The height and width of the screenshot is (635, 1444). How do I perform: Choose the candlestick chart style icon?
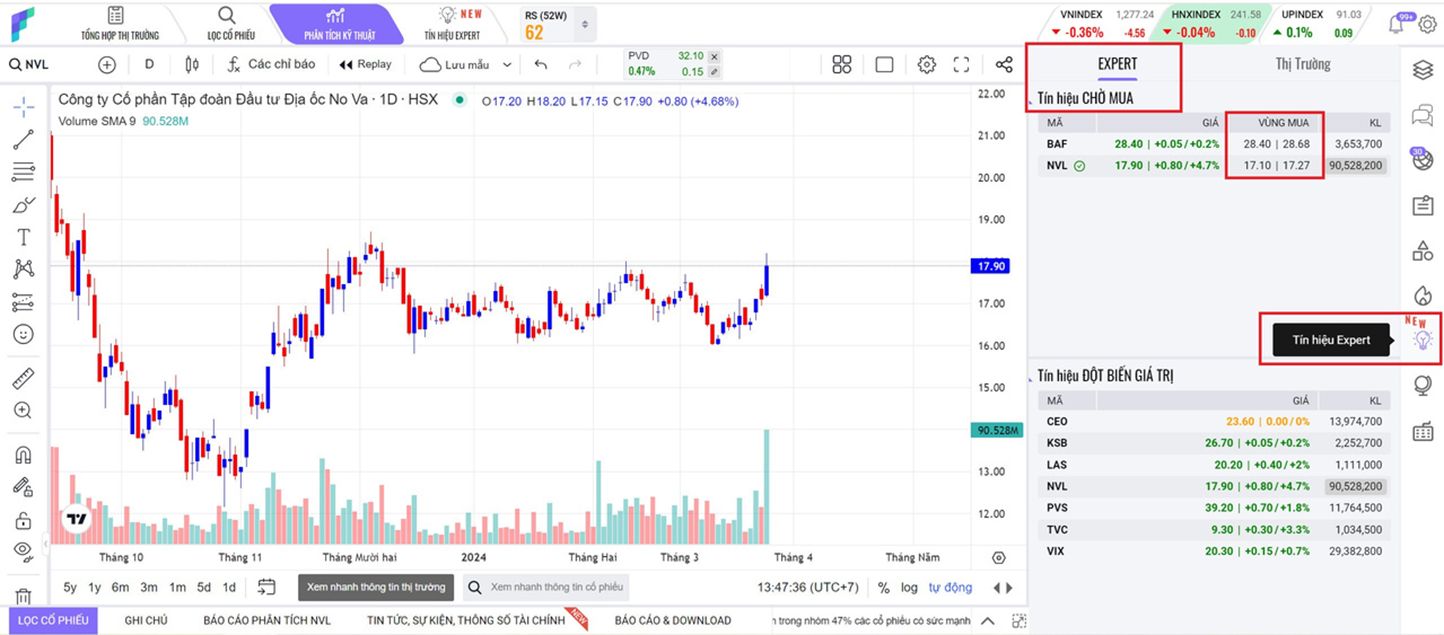point(192,64)
